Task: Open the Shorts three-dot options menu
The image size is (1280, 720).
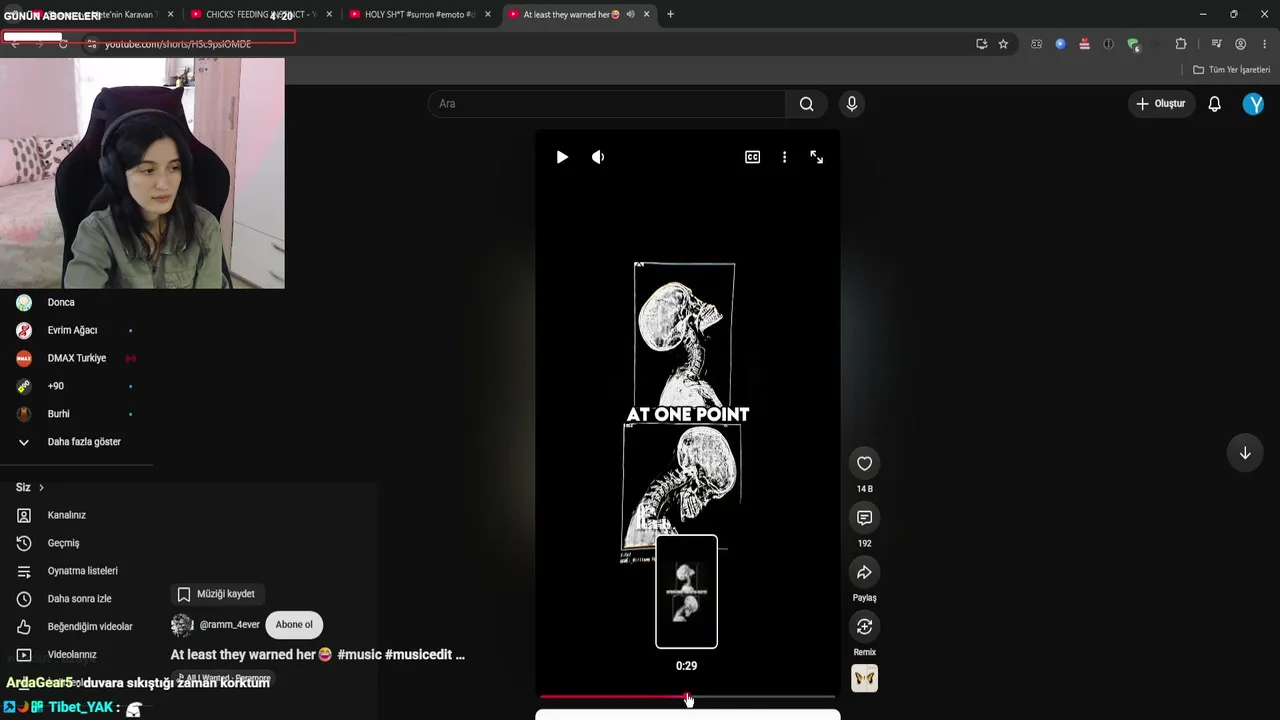Action: tap(784, 157)
